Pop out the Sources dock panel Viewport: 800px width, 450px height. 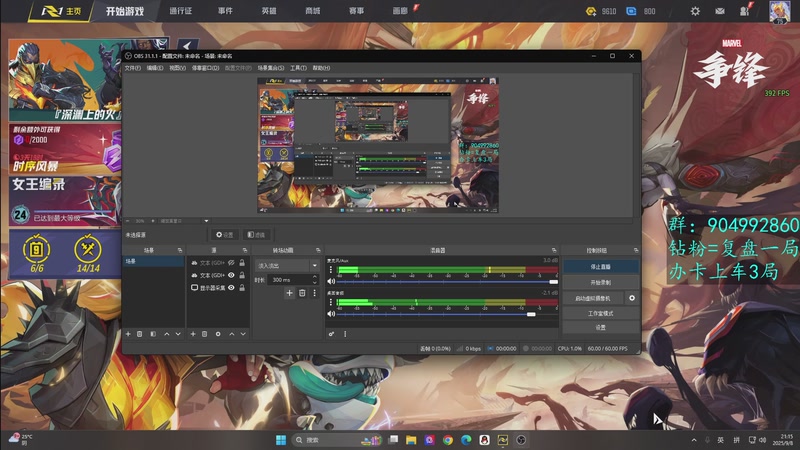[245, 250]
